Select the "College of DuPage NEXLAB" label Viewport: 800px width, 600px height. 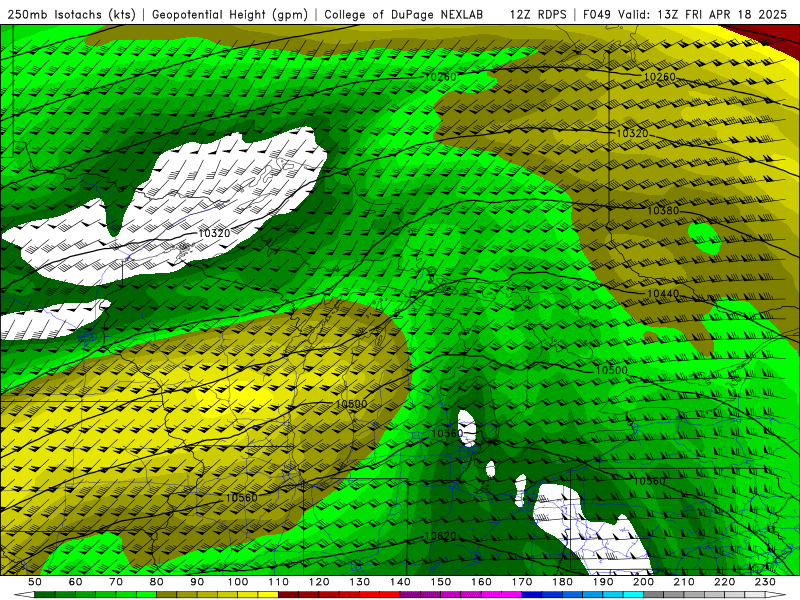coord(404,15)
